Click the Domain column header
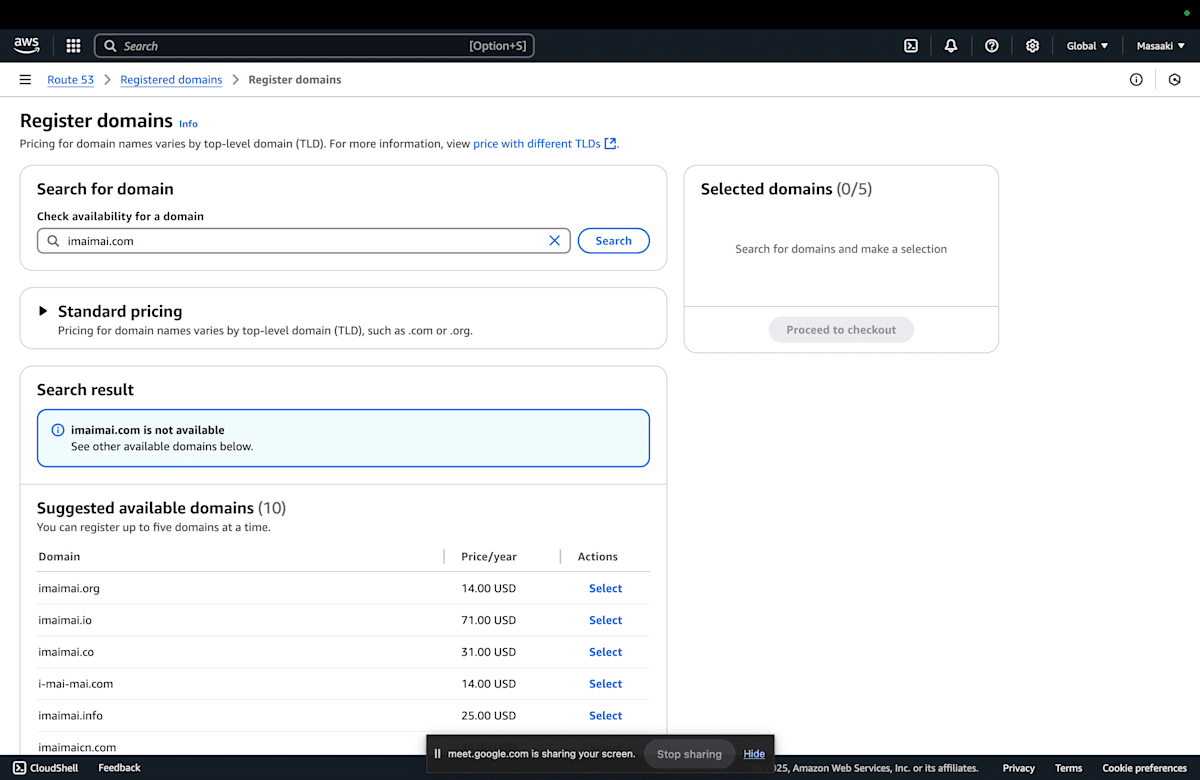This screenshot has width=1200, height=780. click(59, 557)
